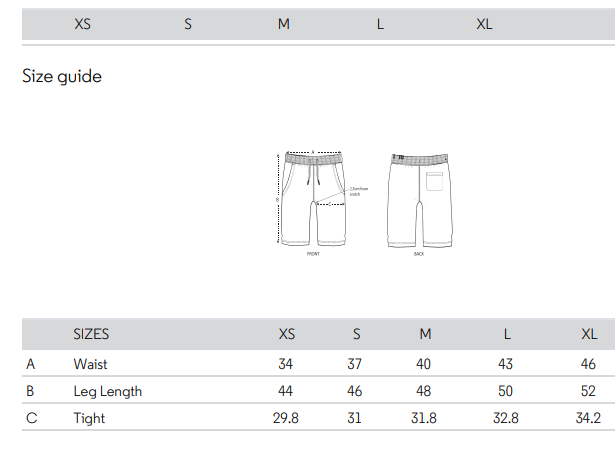Select the Leg Length row label

coord(107,391)
